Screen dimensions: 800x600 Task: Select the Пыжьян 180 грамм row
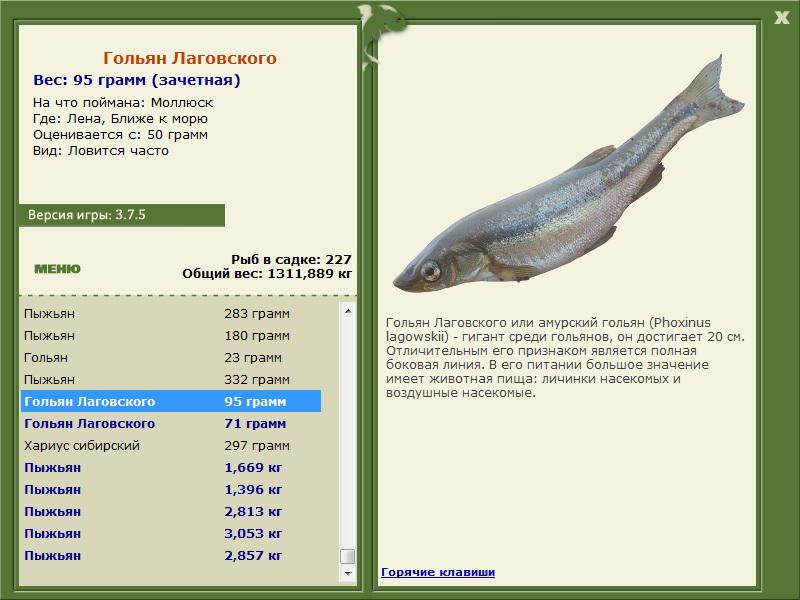click(x=171, y=335)
